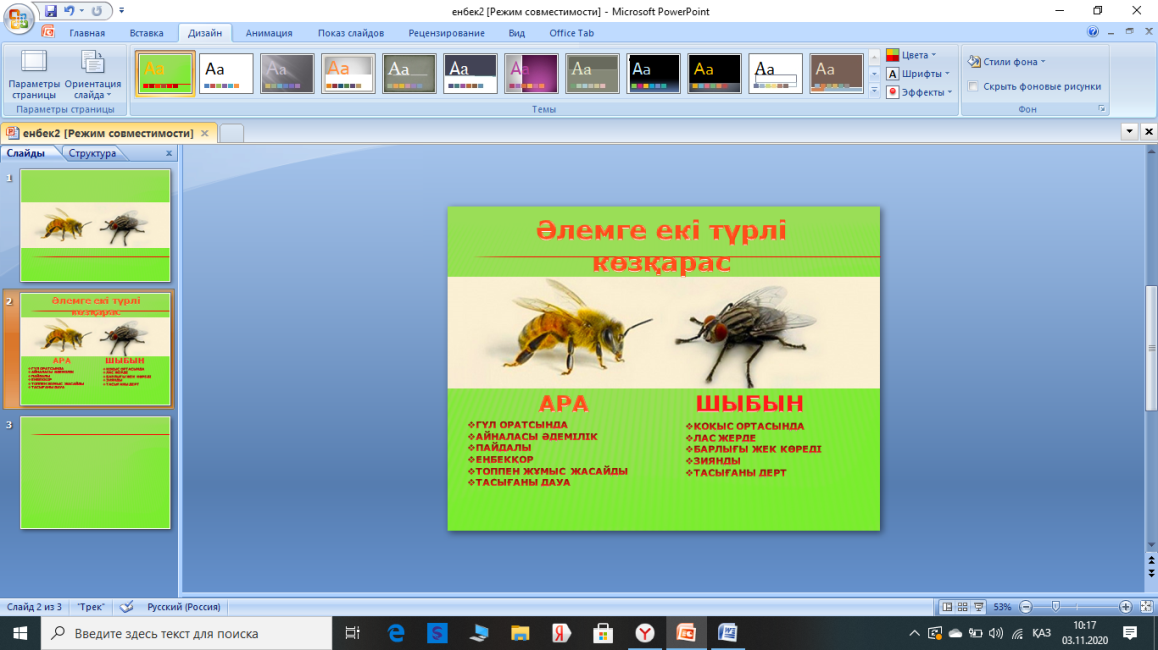Switch to Slide Sorter view icon
The width and height of the screenshot is (1158, 650).
(962, 606)
